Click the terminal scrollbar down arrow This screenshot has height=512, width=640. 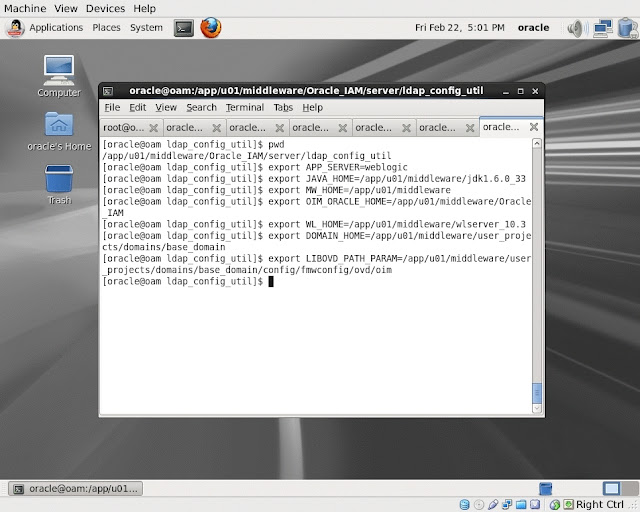[x=537, y=408]
